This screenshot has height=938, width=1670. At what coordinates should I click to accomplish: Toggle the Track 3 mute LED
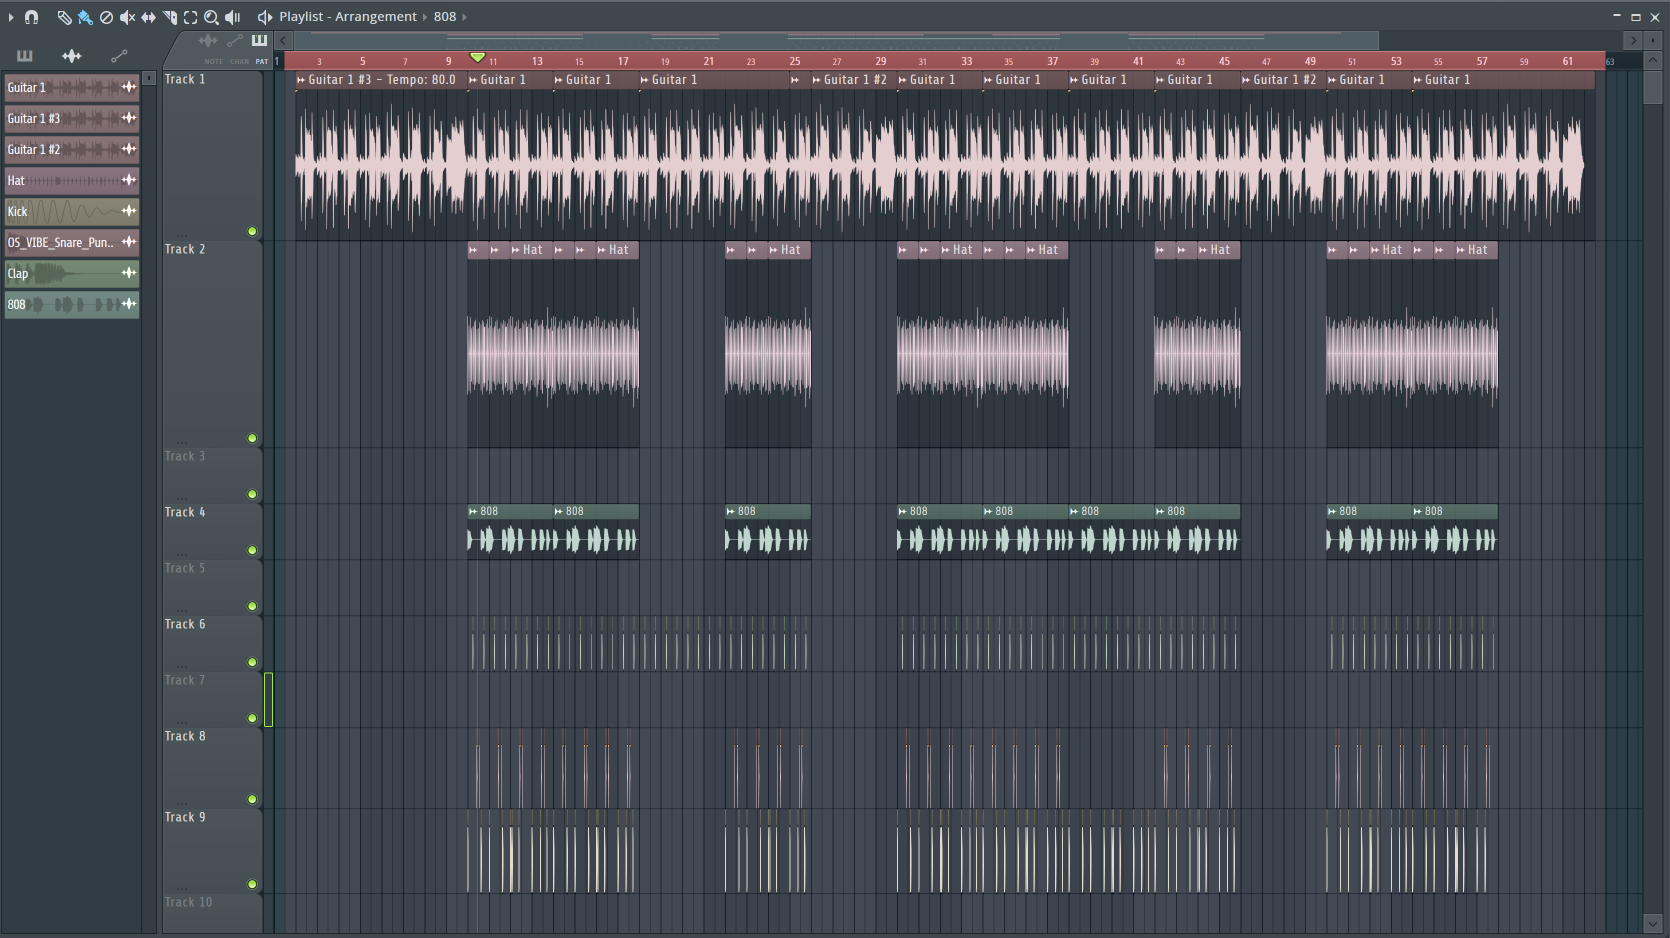click(x=252, y=494)
